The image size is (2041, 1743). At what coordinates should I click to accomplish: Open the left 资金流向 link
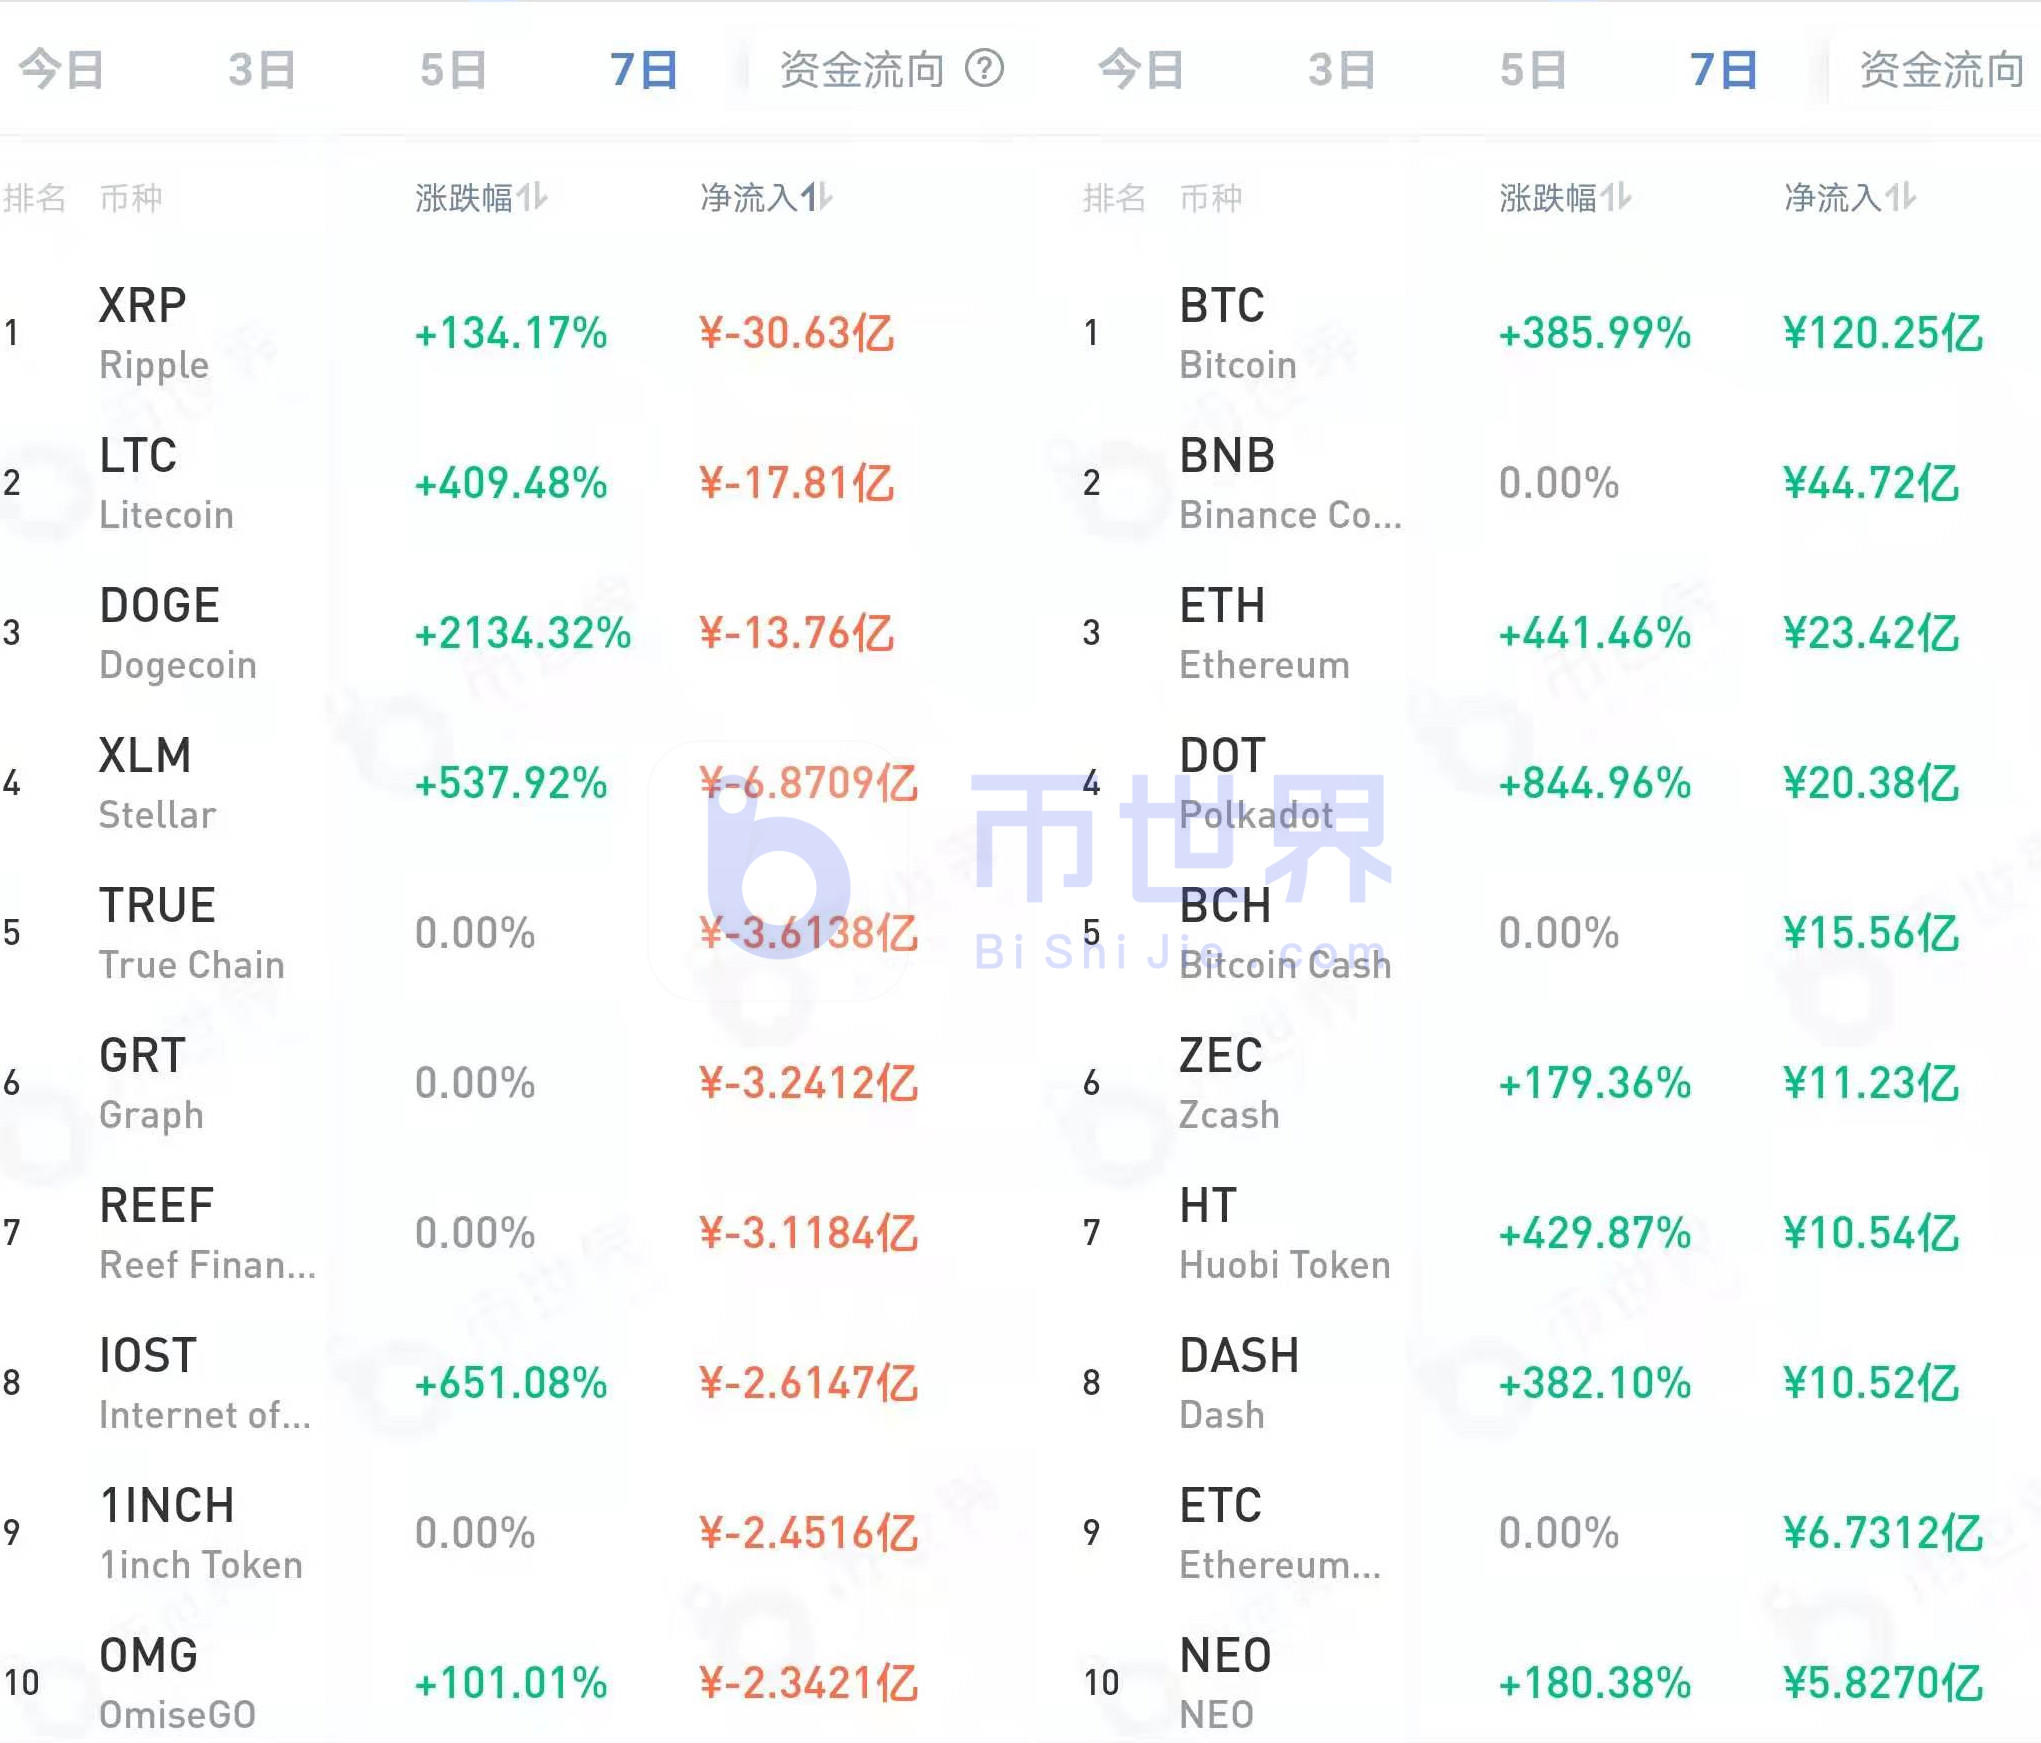(860, 68)
